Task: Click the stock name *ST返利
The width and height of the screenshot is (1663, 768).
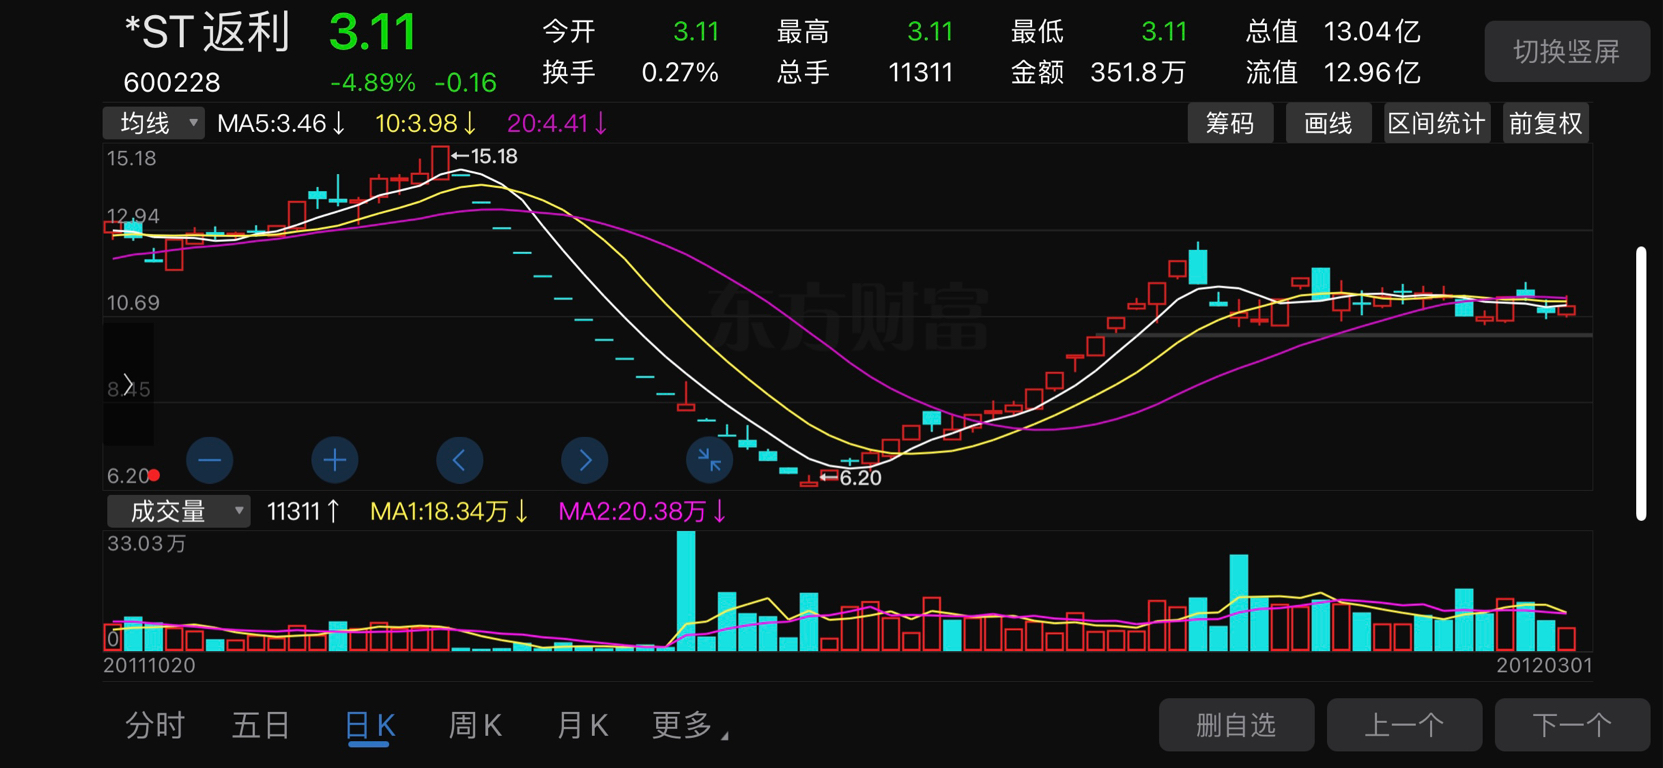Action: coord(207,32)
